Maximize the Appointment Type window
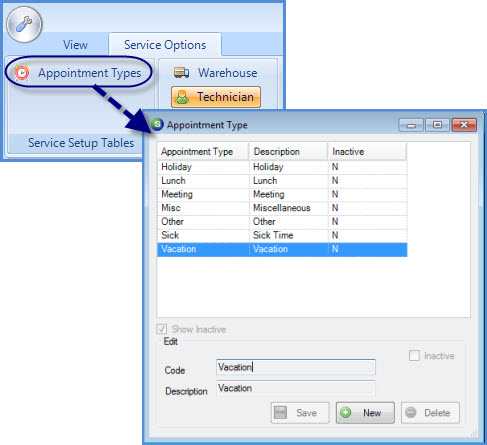 (437, 125)
